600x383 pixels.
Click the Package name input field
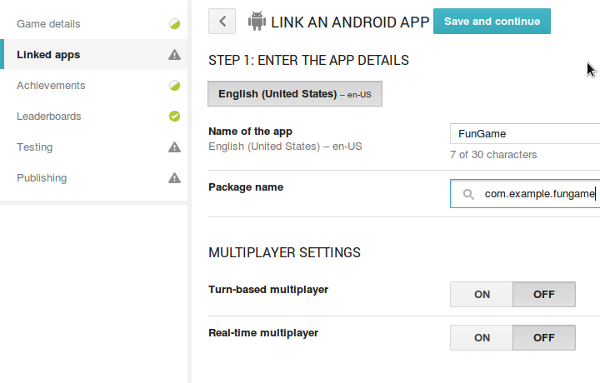525,194
